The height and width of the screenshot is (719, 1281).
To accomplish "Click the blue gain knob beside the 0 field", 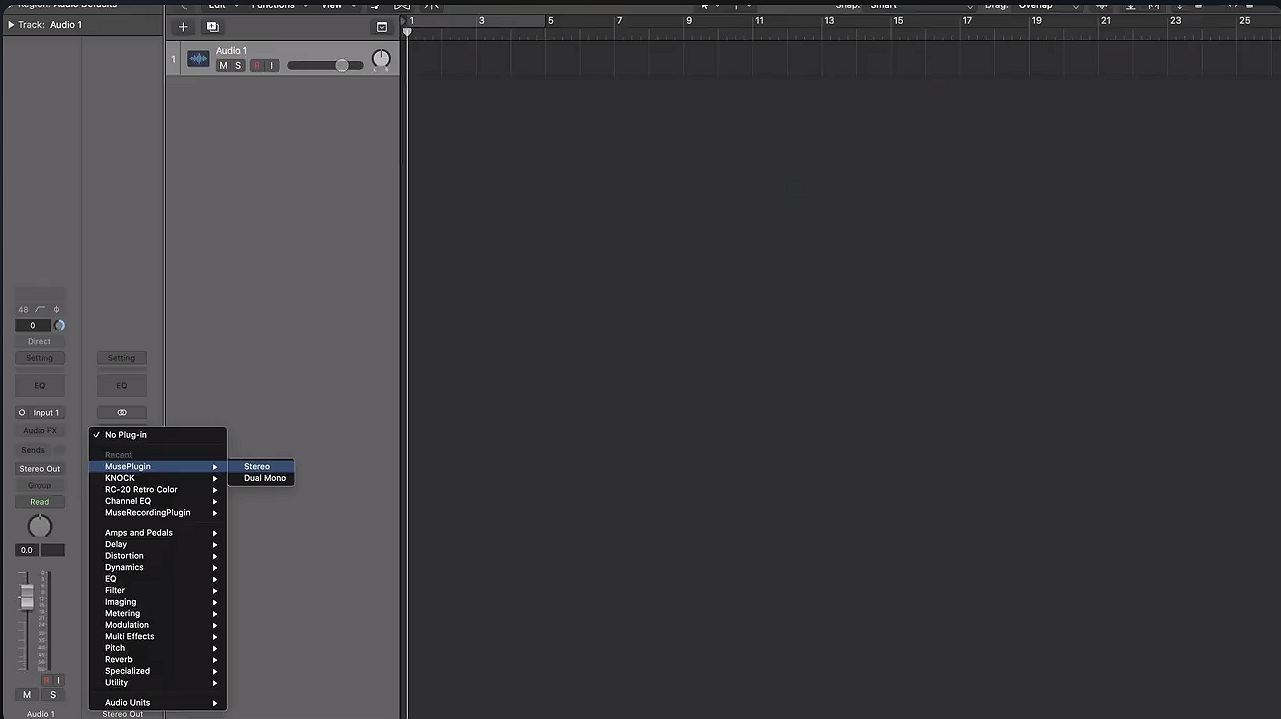I will pyautogui.click(x=59, y=325).
